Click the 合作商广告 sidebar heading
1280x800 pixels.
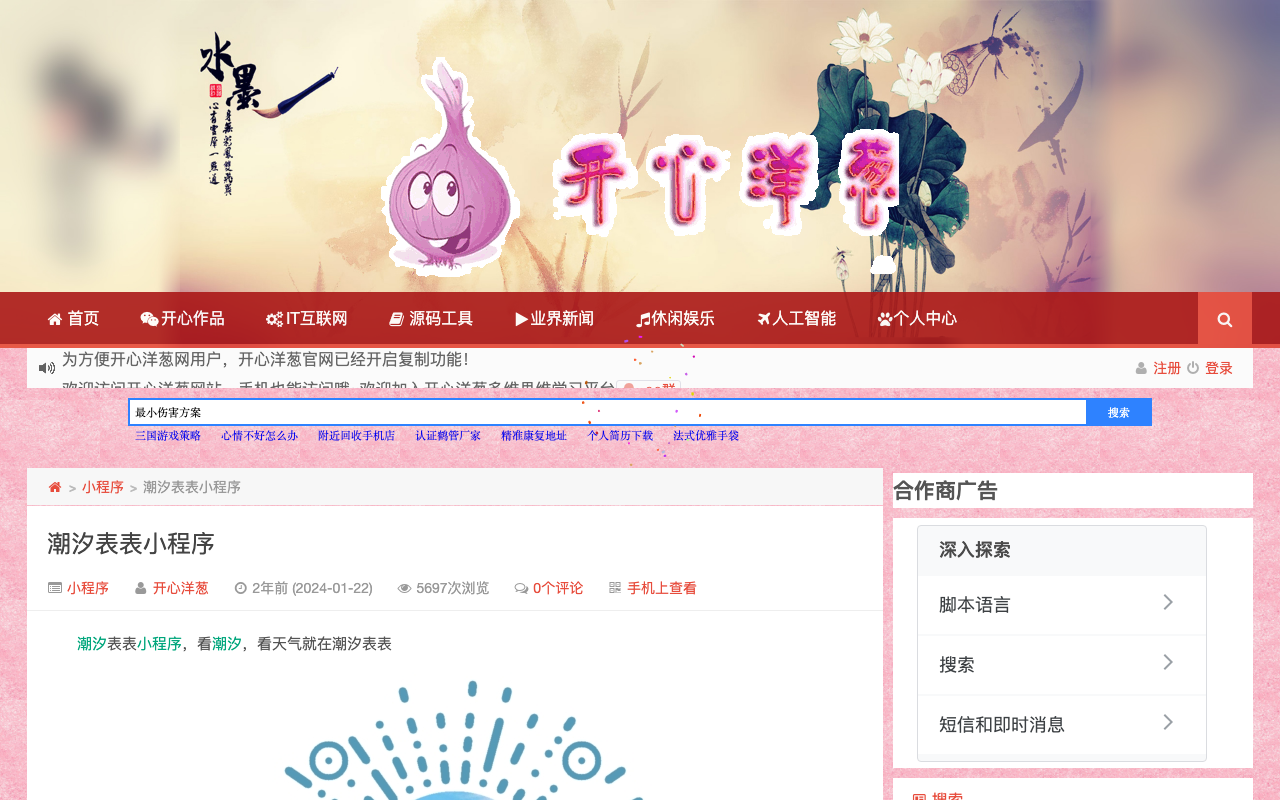pyautogui.click(x=945, y=491)
